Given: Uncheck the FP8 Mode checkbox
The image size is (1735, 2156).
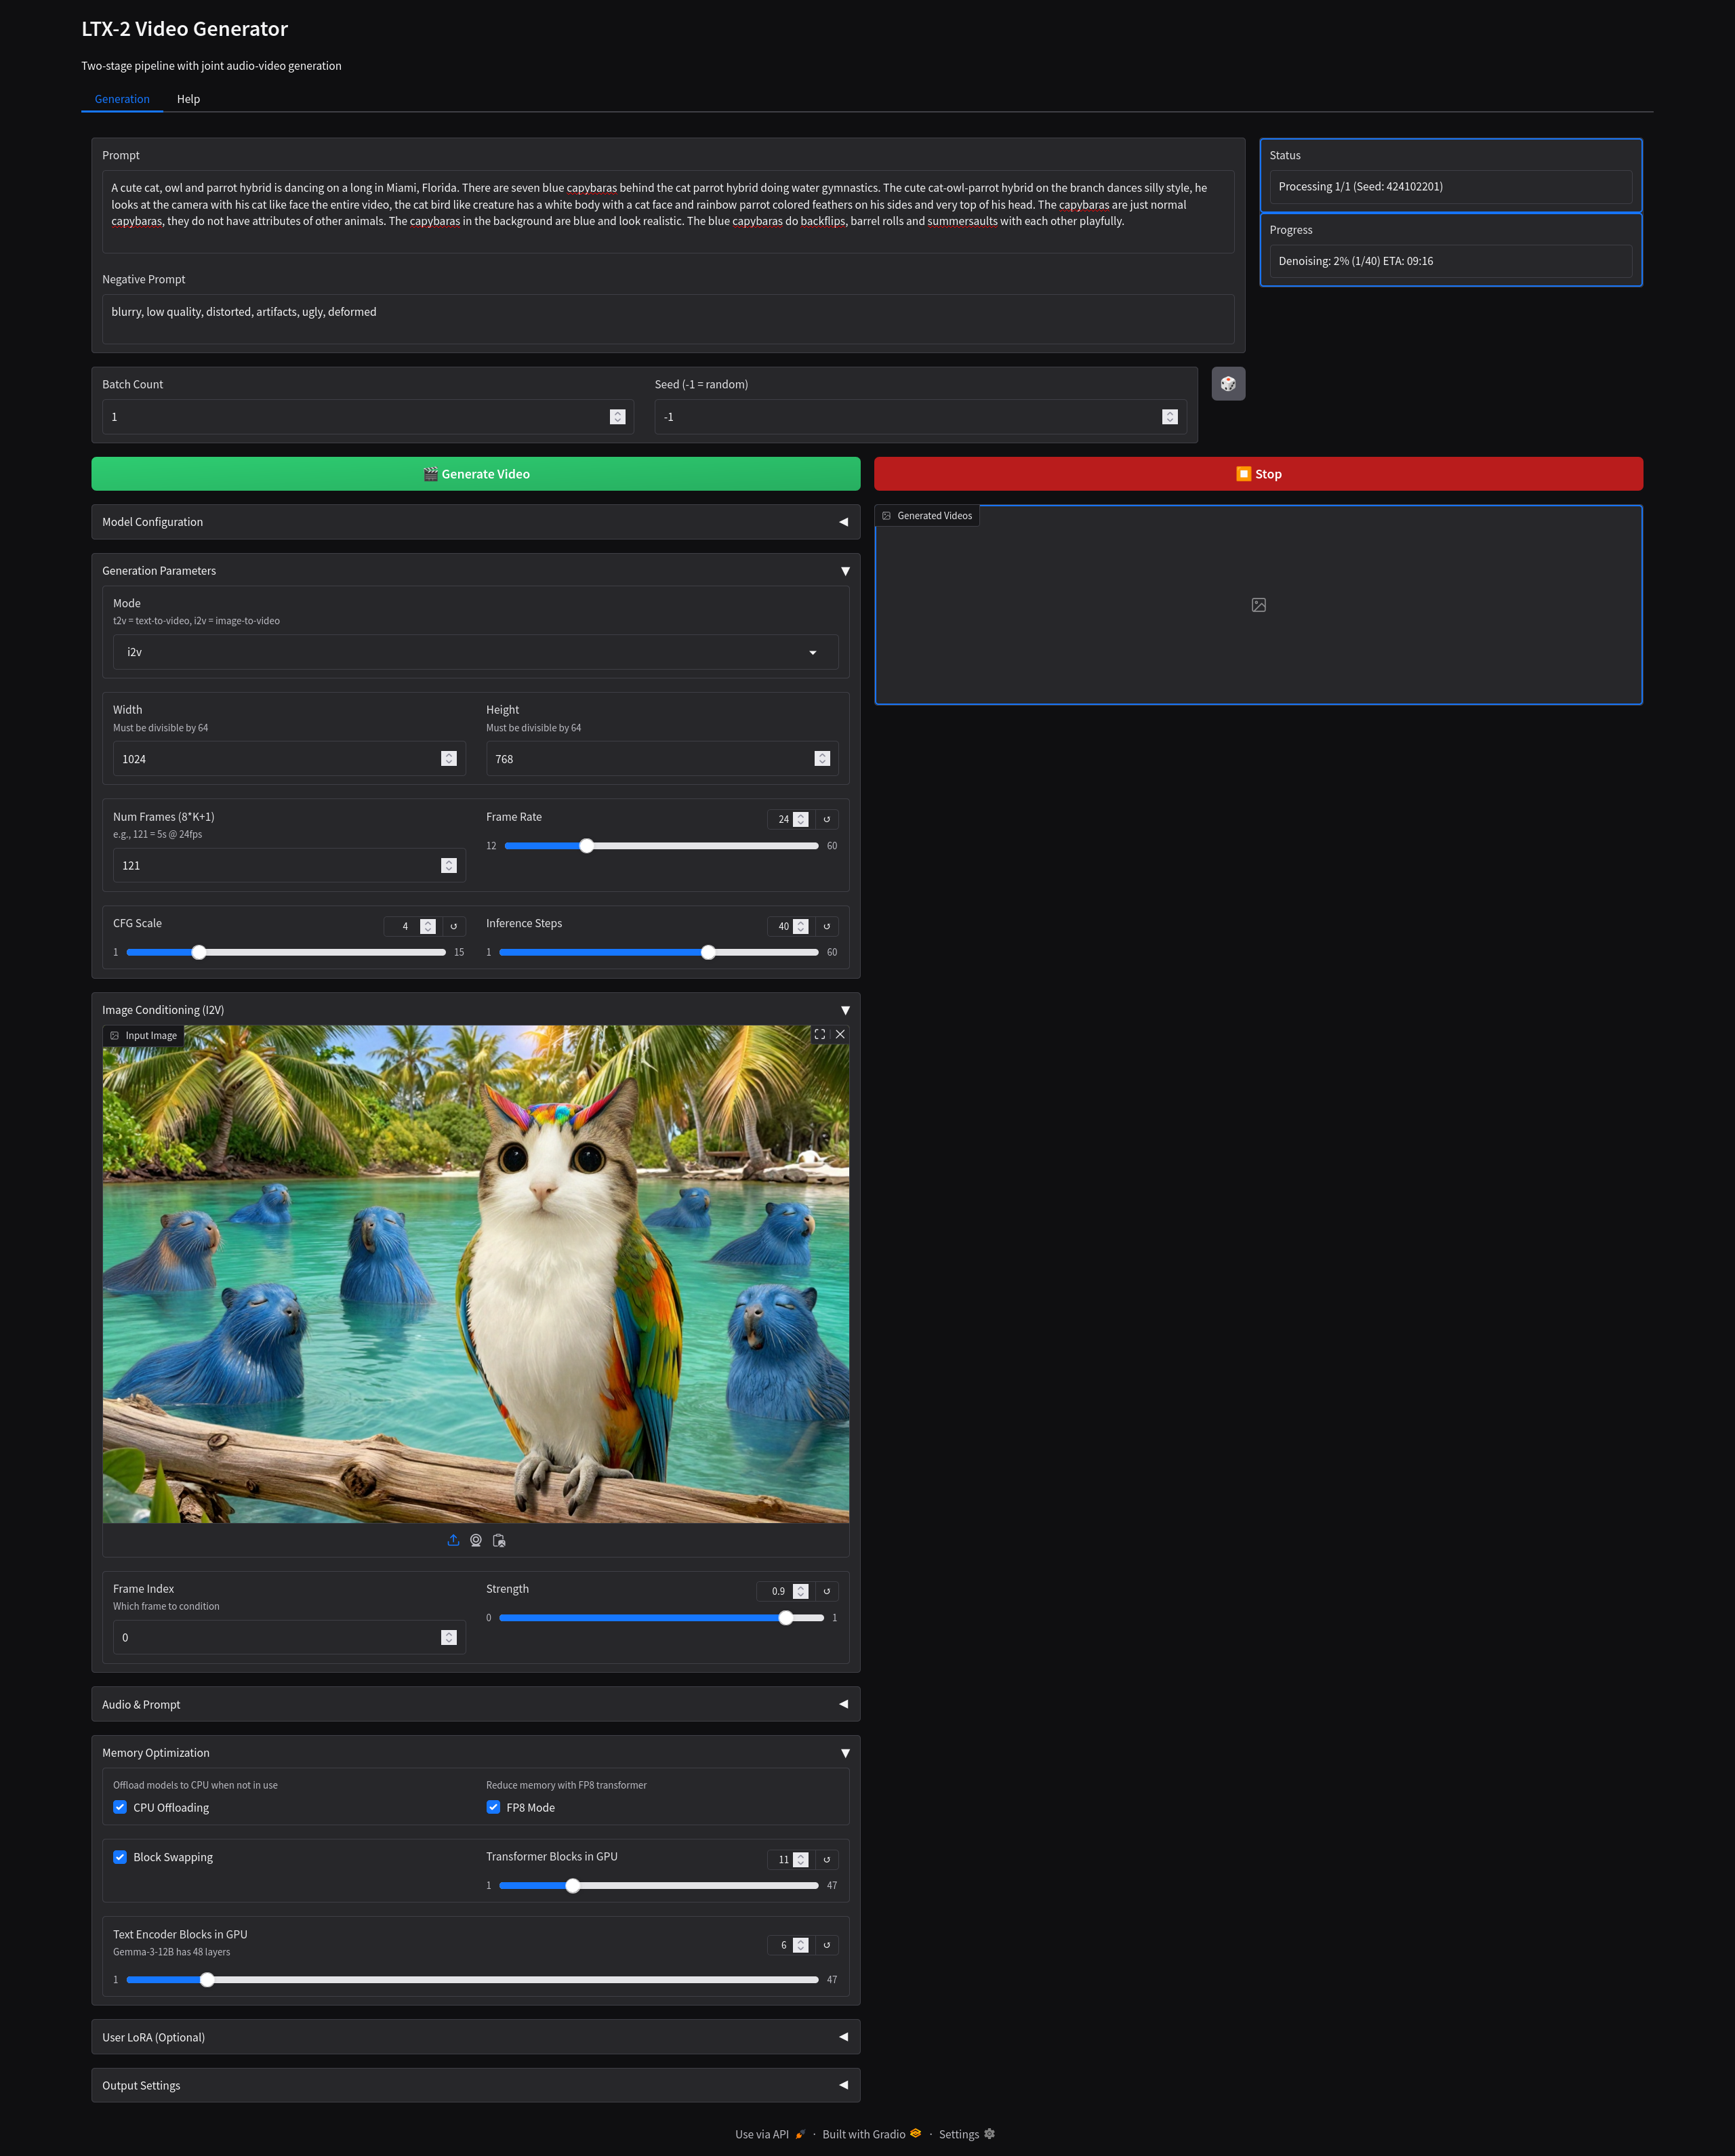Looking at the screenshot, I should click(x=493, y=1807).
